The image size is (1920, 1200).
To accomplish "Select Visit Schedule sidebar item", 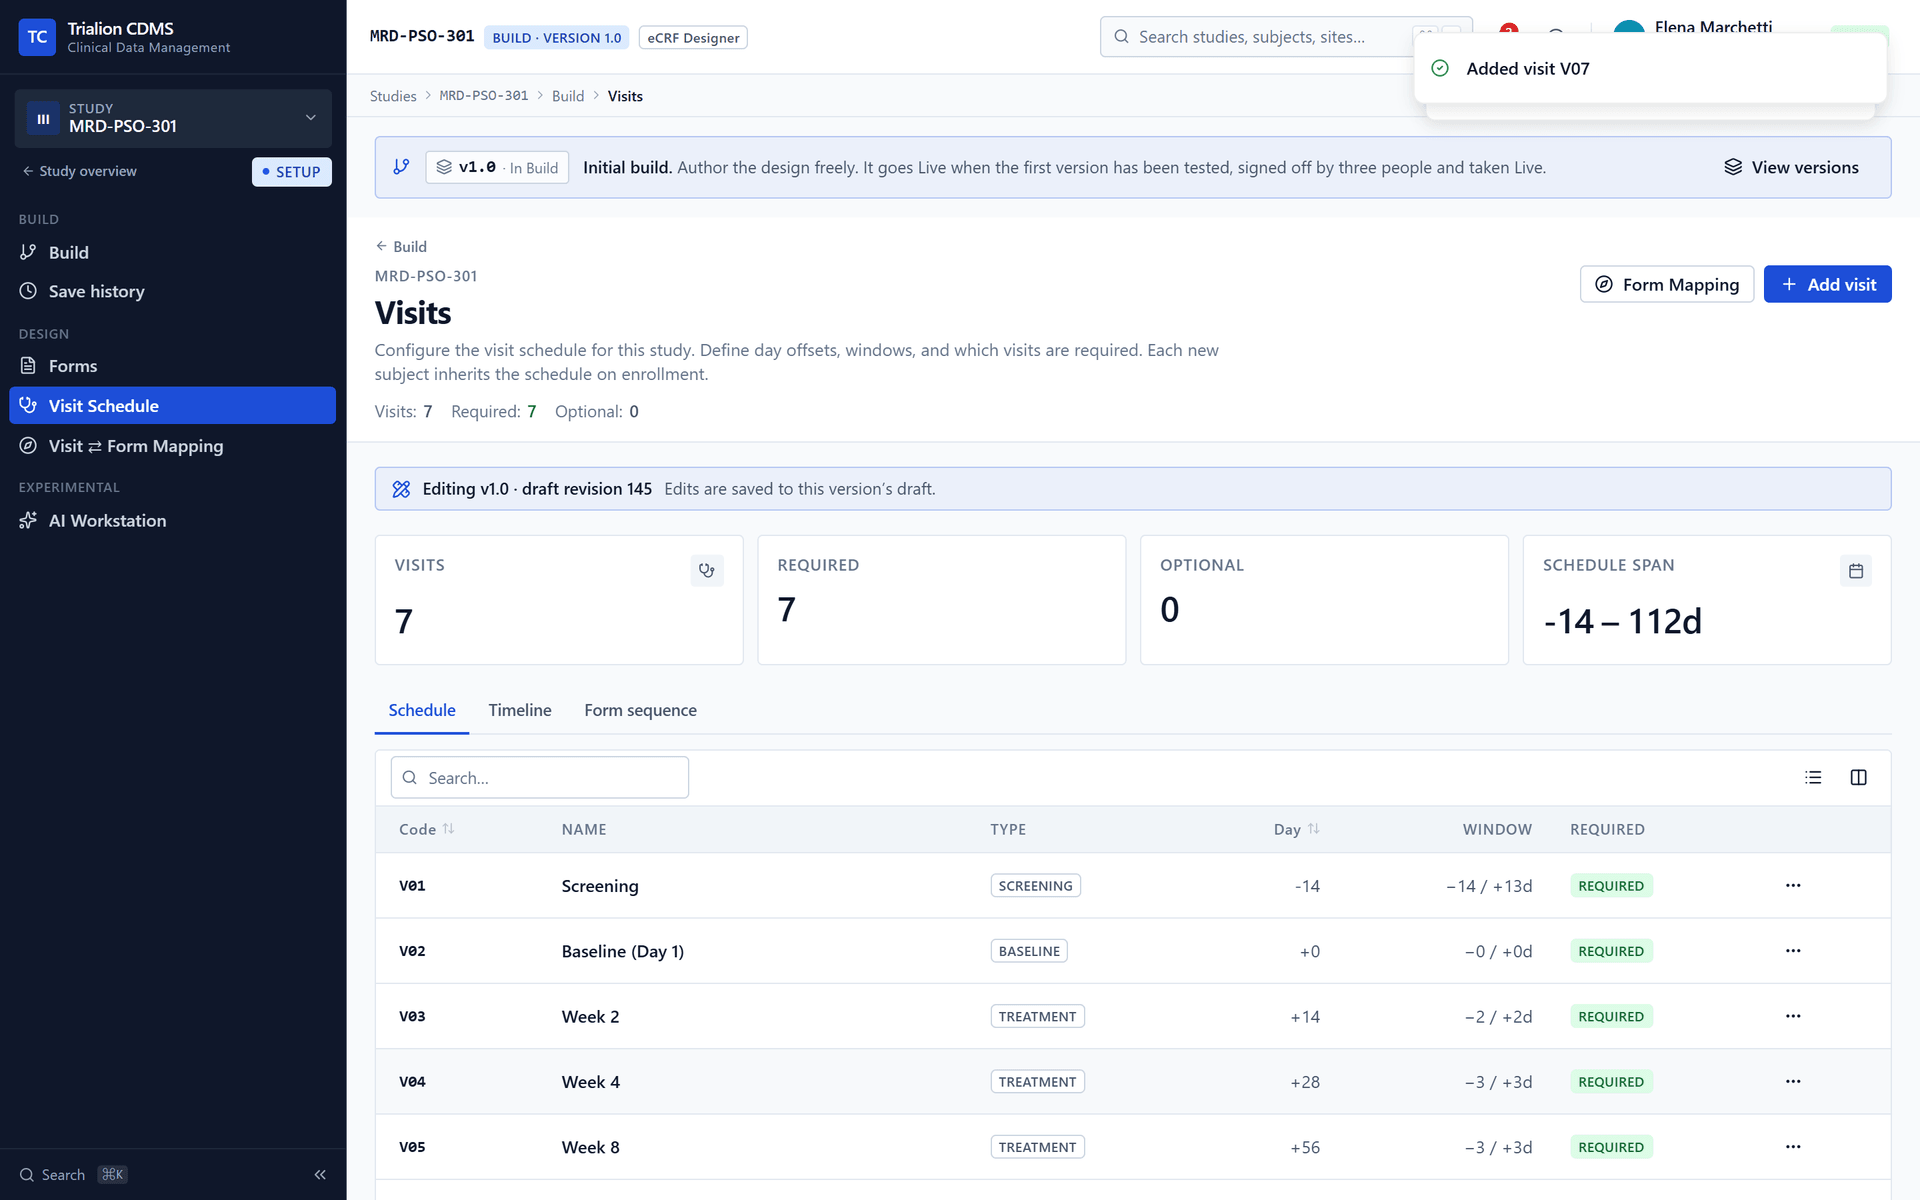I will tap(172, 405).
